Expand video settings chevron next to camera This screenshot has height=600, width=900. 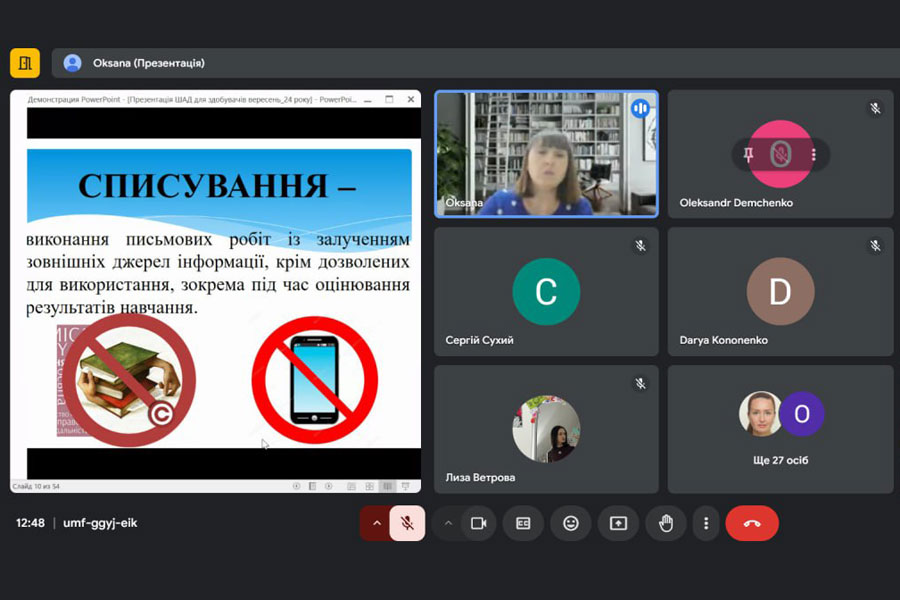click(448, 523)
